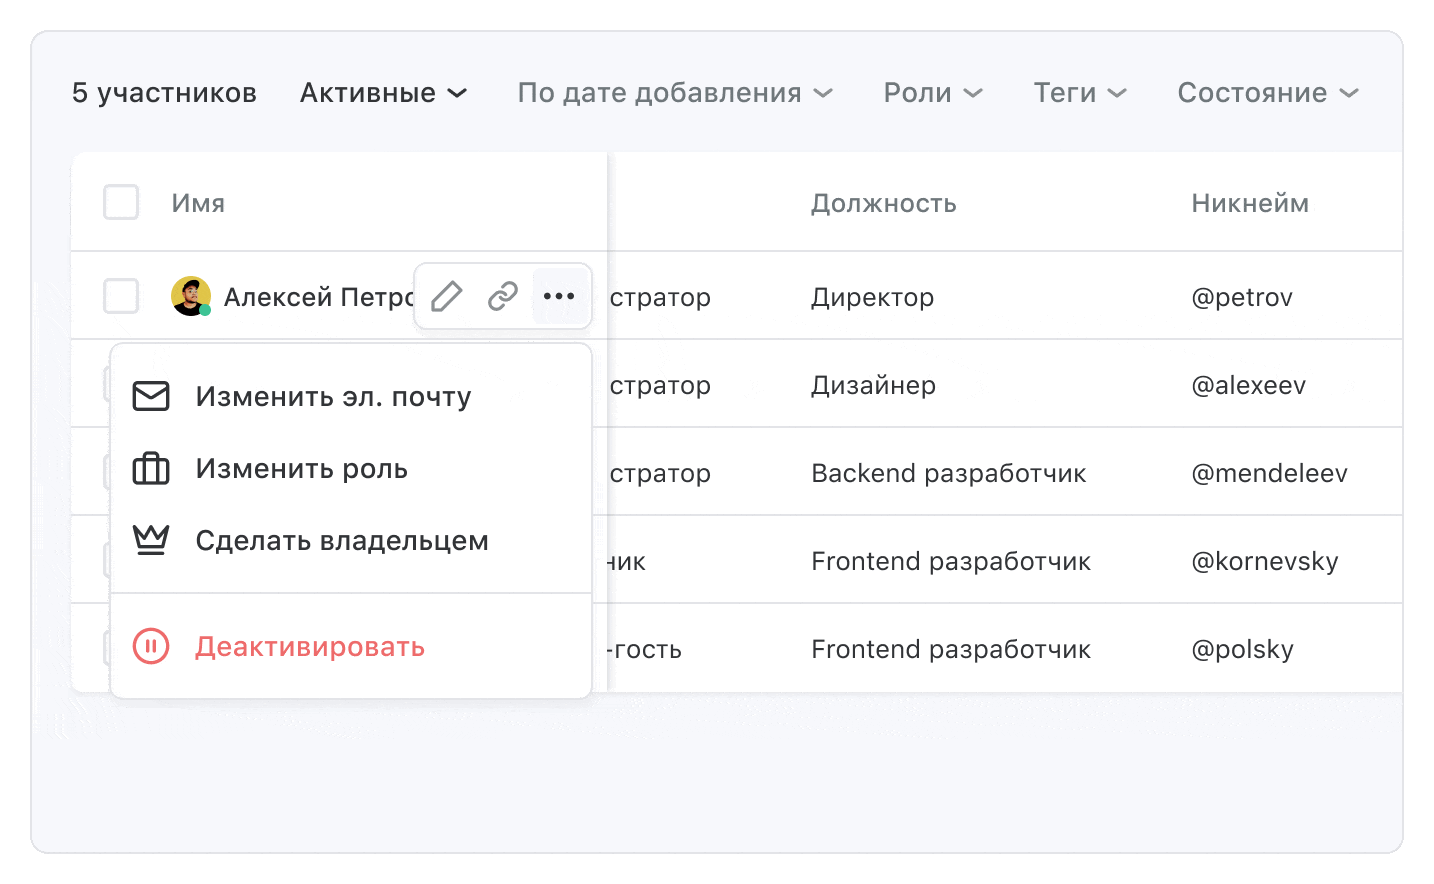The image size is (1434, 884).
Task: Toggle the select-all checkbox in table header
Action: pos(120,202)
